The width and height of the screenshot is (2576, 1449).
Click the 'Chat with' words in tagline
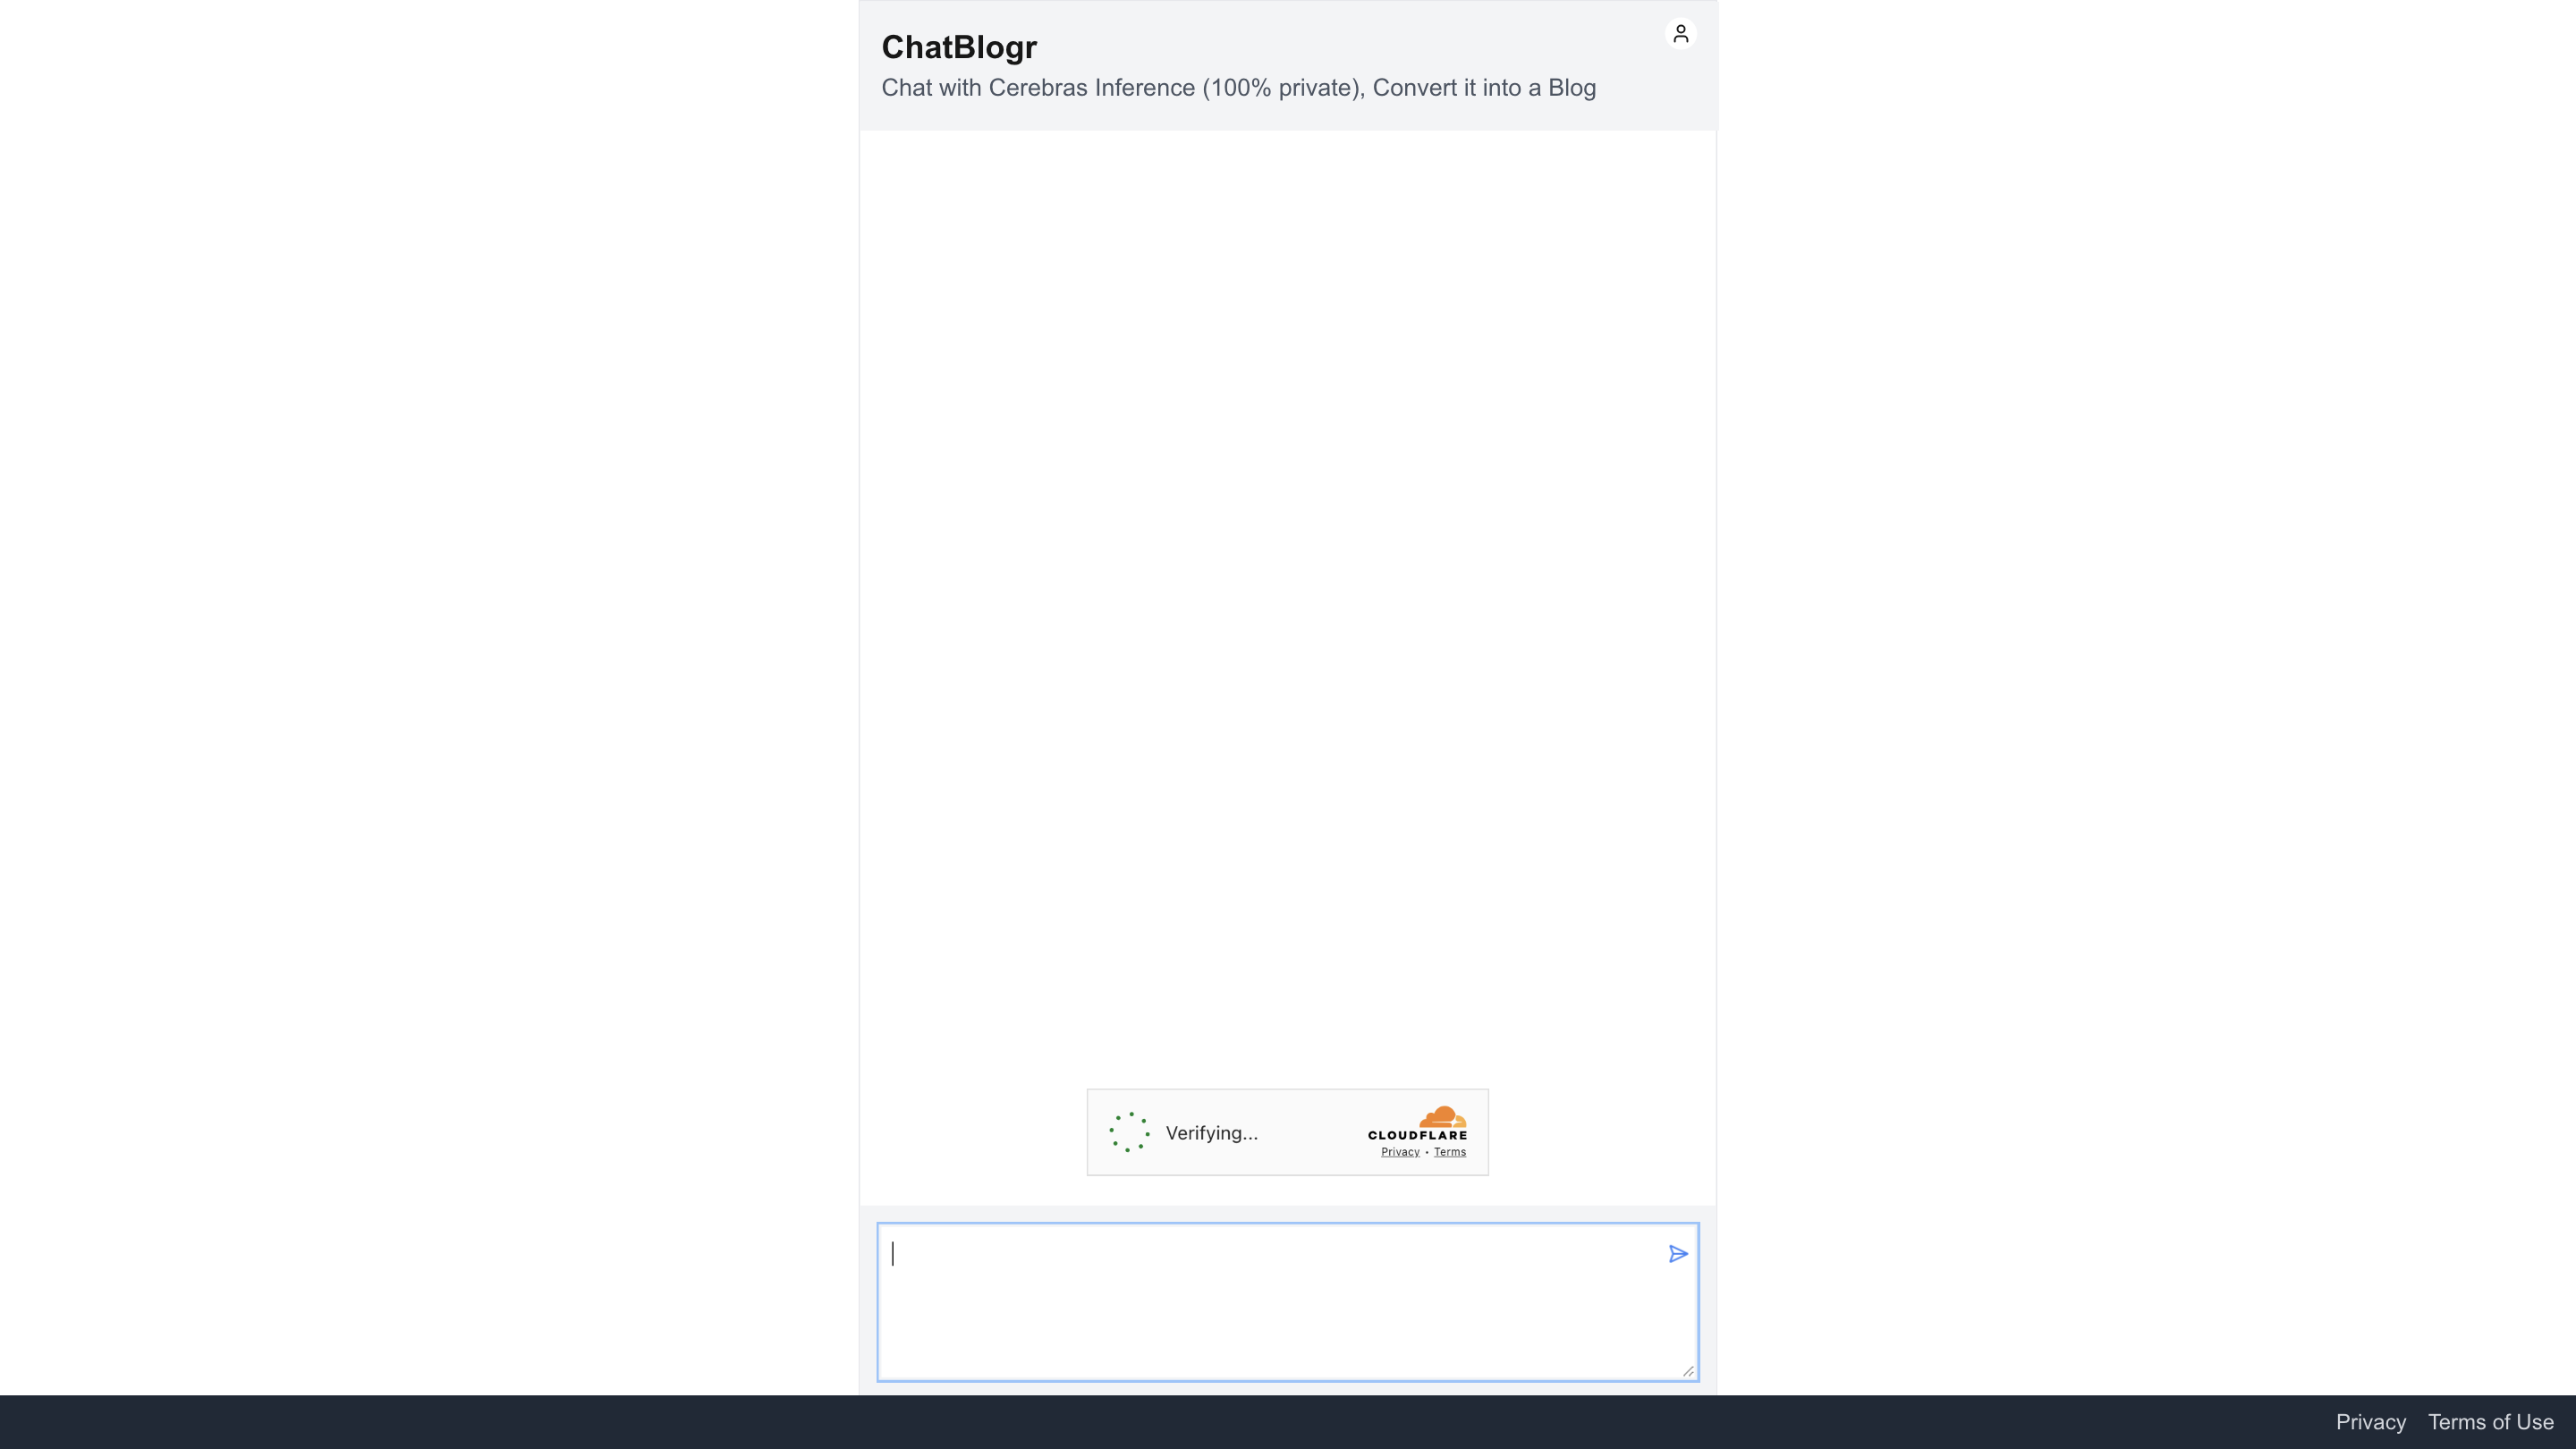point(932,88)
